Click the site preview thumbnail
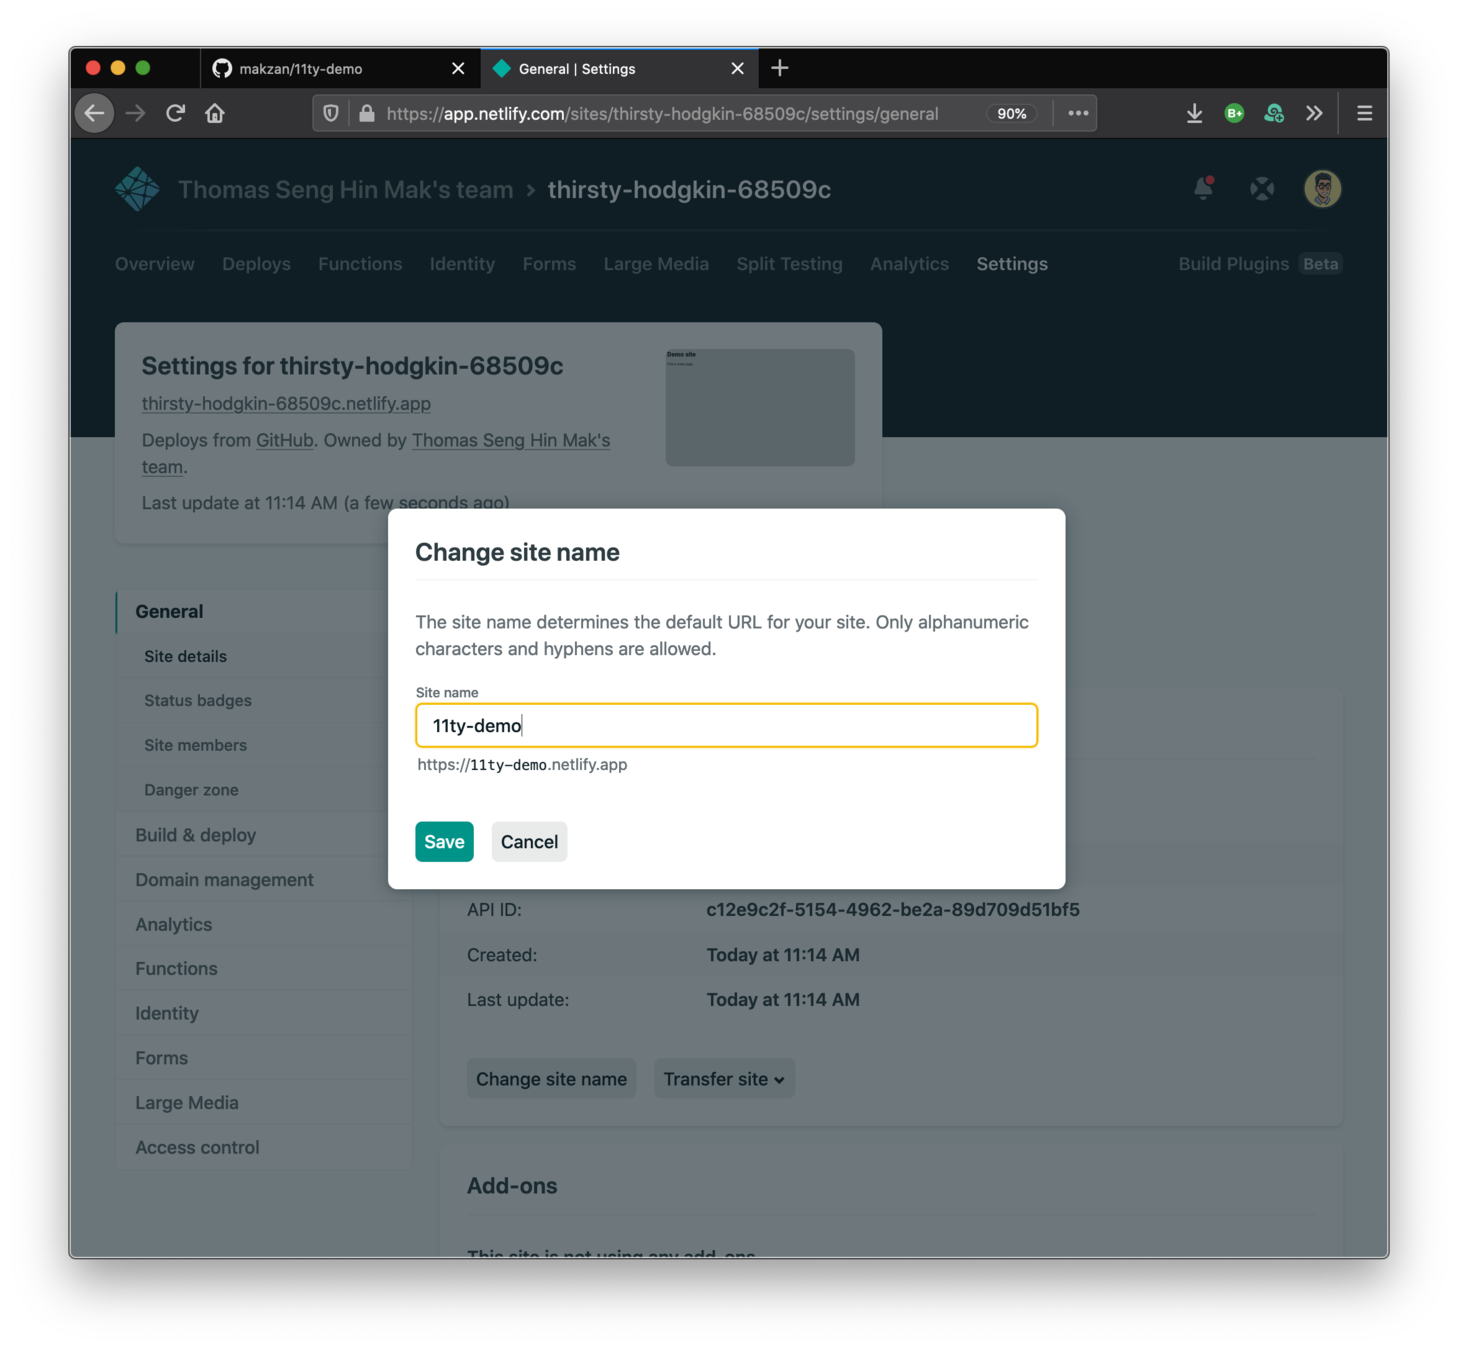Image resolution: width=1458 pixels, height=1350 pixels. tap(760, 407)
